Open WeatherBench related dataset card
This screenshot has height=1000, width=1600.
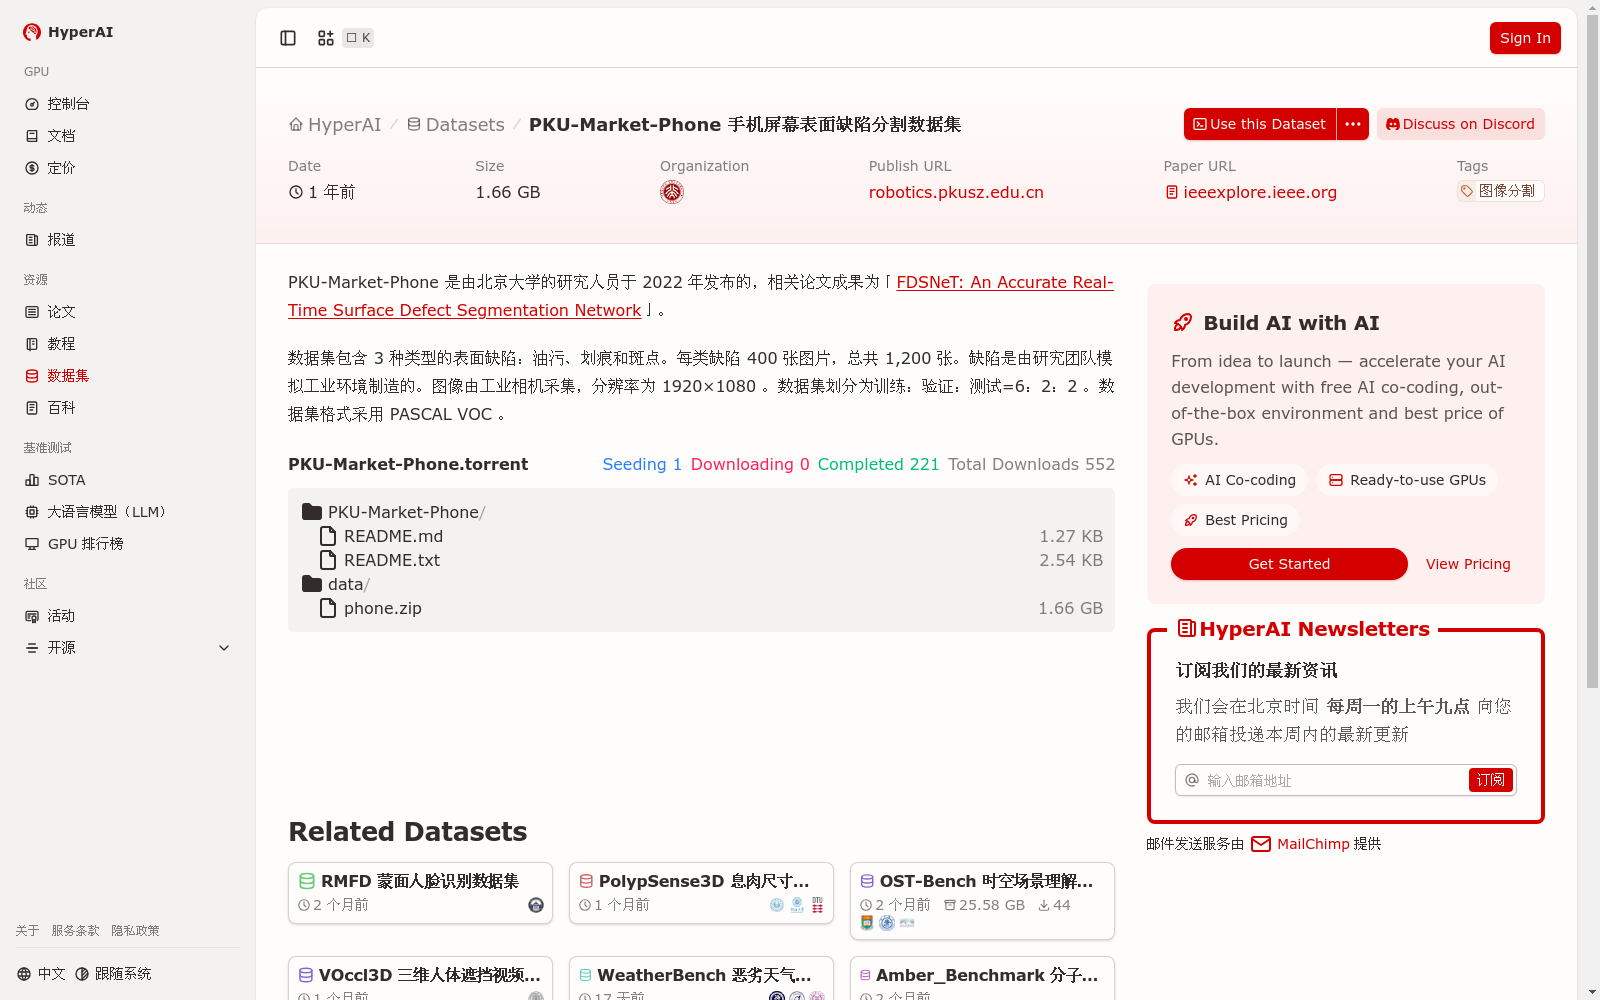click(701, 978)
